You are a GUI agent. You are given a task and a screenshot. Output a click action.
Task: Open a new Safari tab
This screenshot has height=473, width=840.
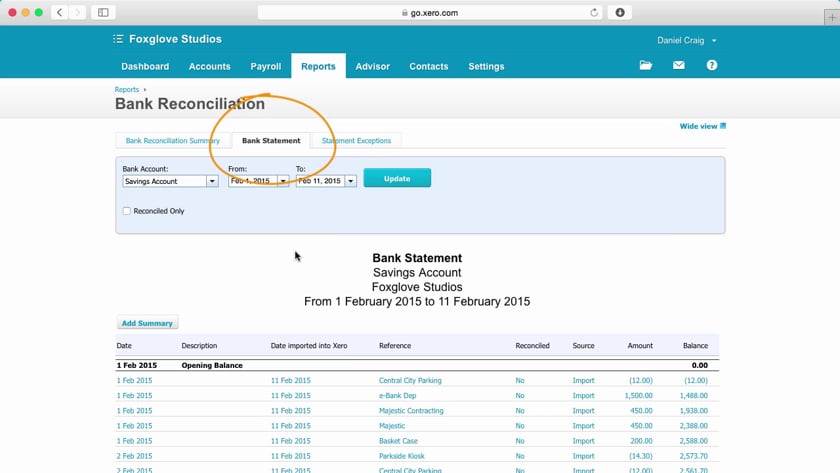(x=832, y=17)
